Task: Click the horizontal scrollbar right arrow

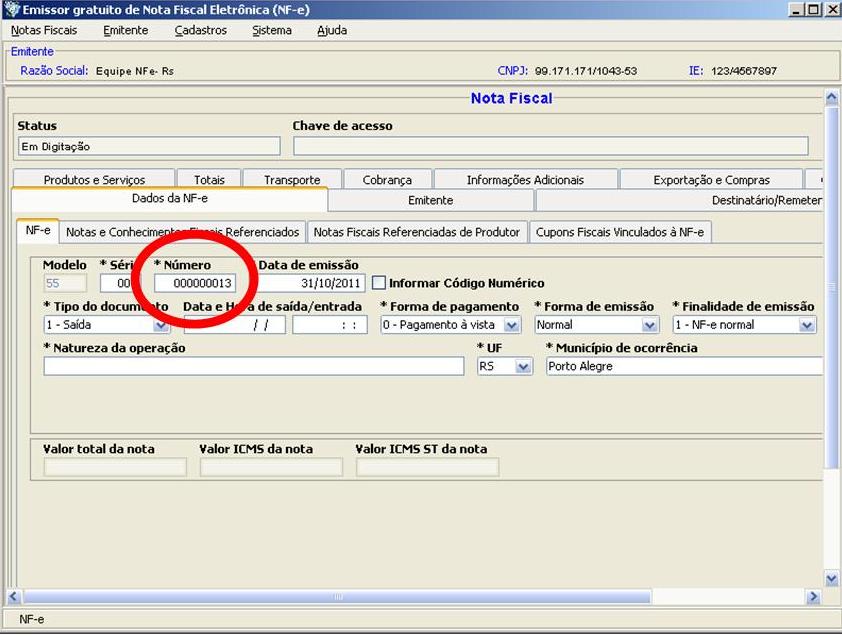Action: point(814,596)
